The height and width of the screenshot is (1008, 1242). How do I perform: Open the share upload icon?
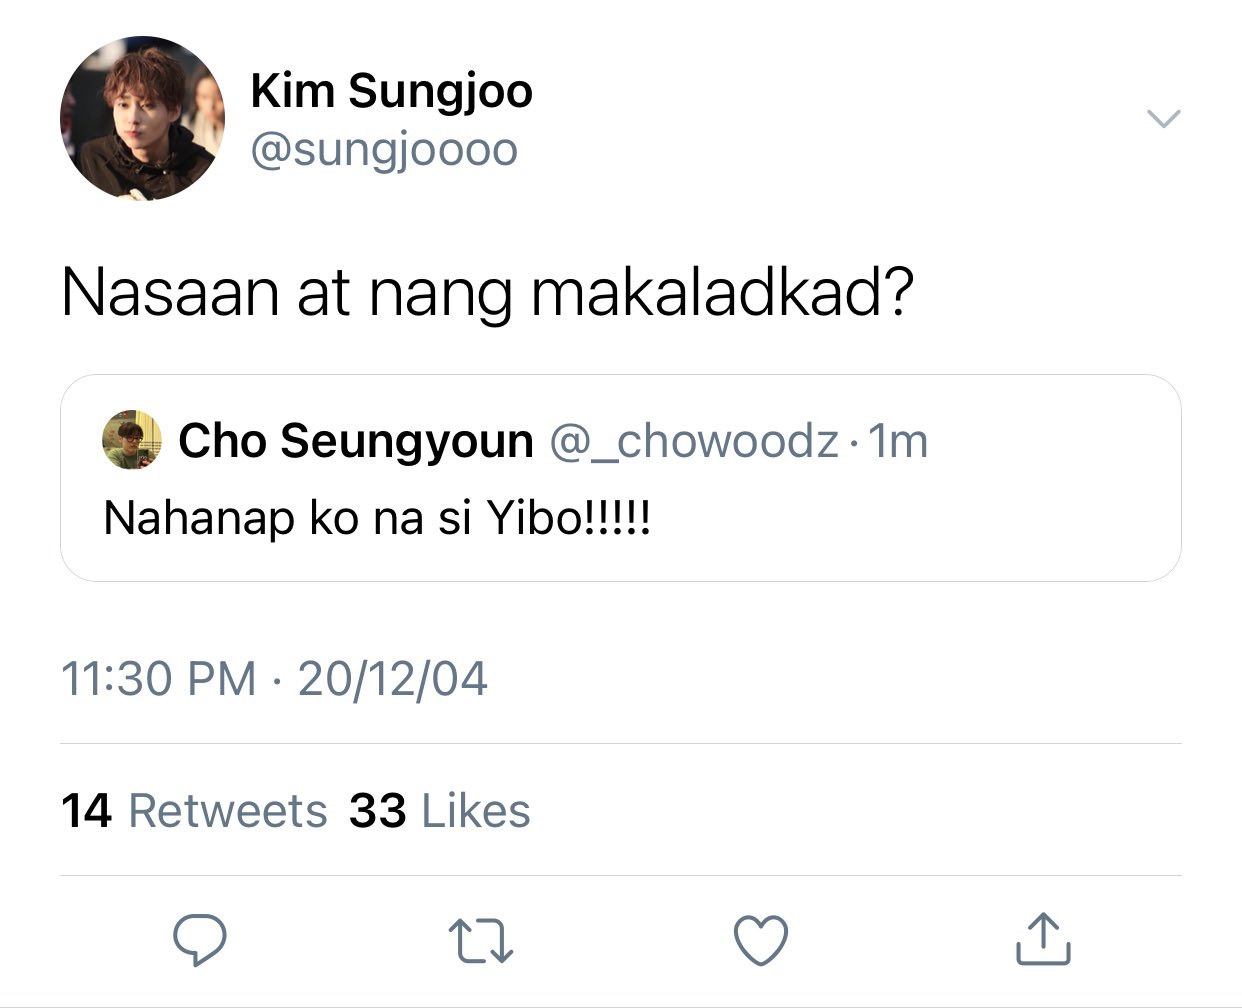click(1043, 938)
